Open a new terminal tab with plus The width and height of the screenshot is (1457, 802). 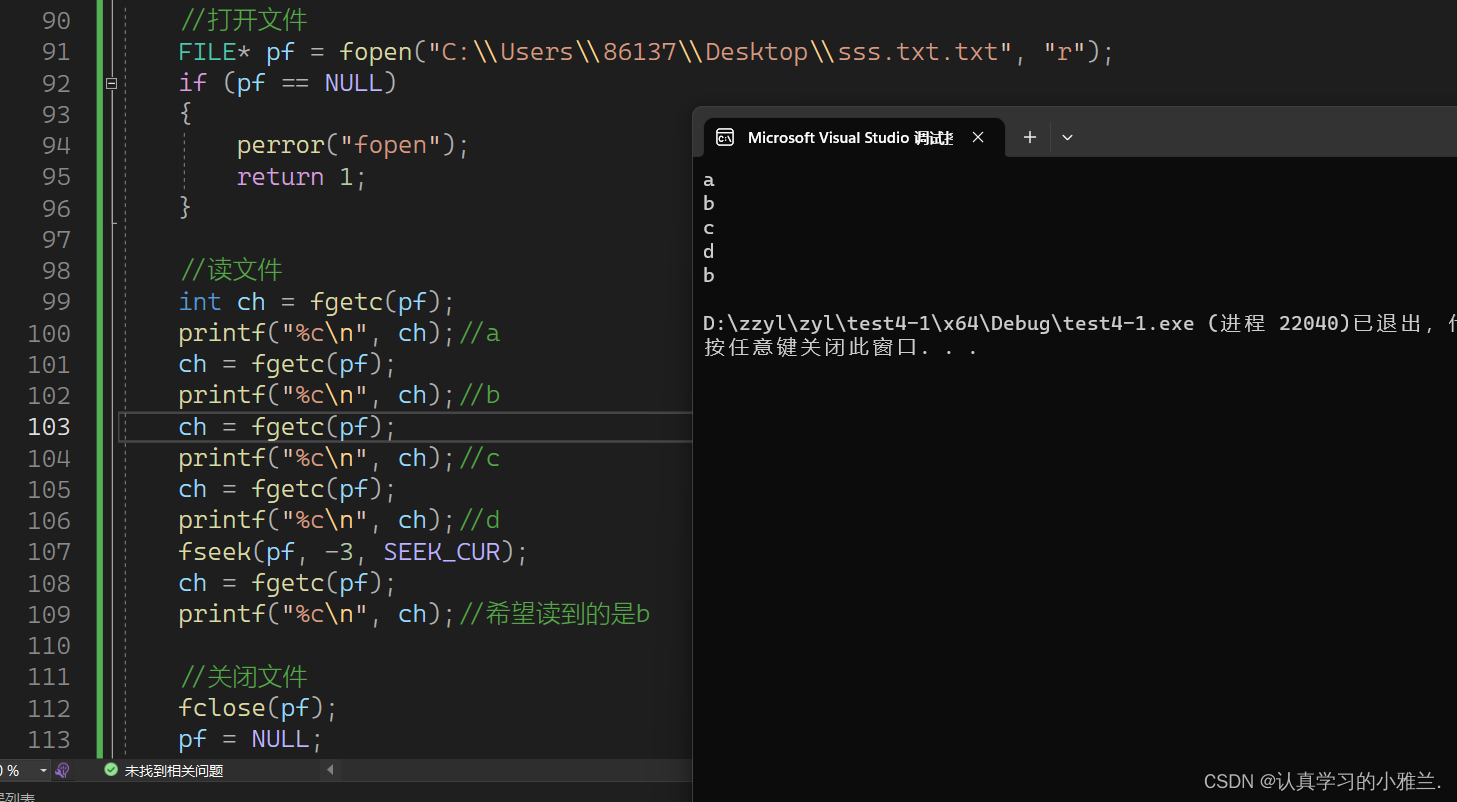1029,138
